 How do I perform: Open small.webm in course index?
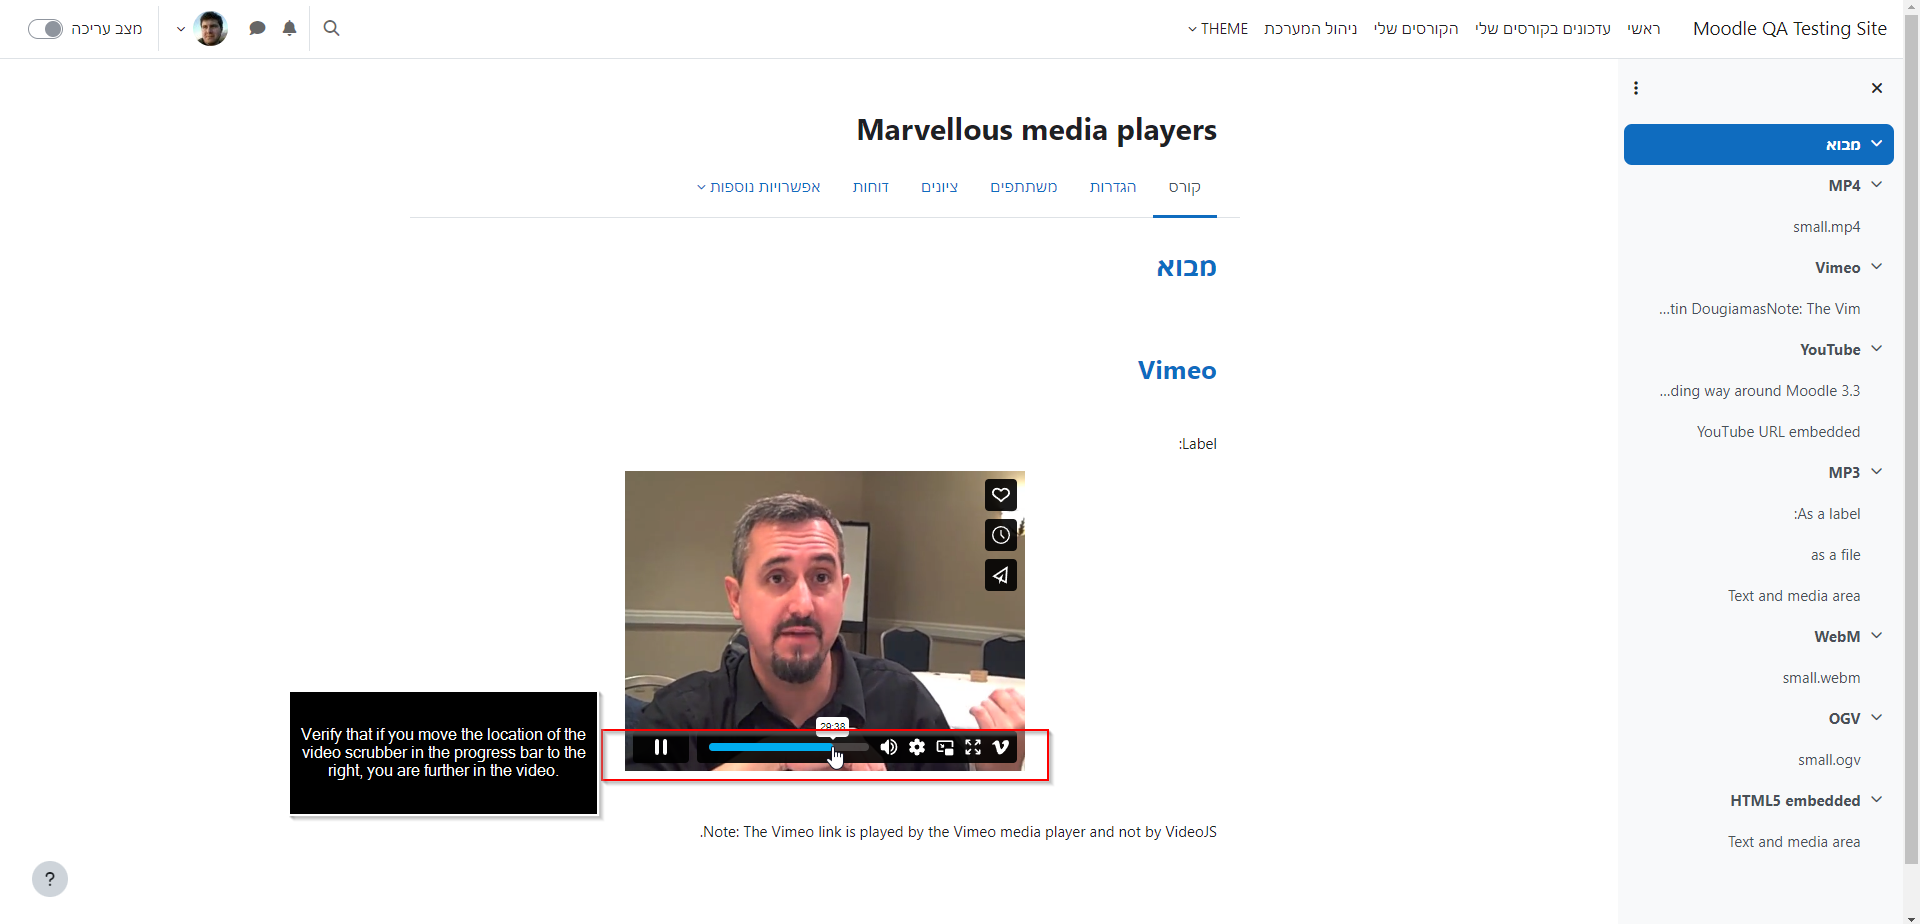pyautogui.click(x=1821, y=678)
